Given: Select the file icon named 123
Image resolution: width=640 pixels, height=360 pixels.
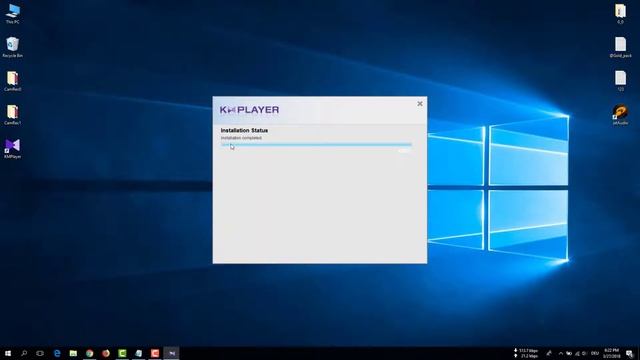Looking at the screenshot, I should 620,81.
